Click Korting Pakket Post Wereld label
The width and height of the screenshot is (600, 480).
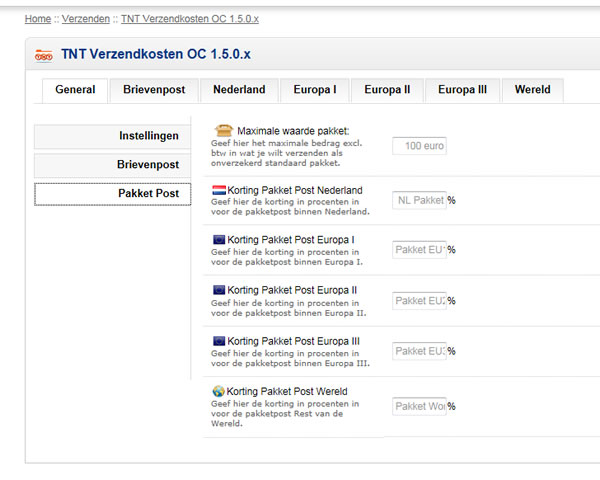pyautogui.click(x=287, y=391)
